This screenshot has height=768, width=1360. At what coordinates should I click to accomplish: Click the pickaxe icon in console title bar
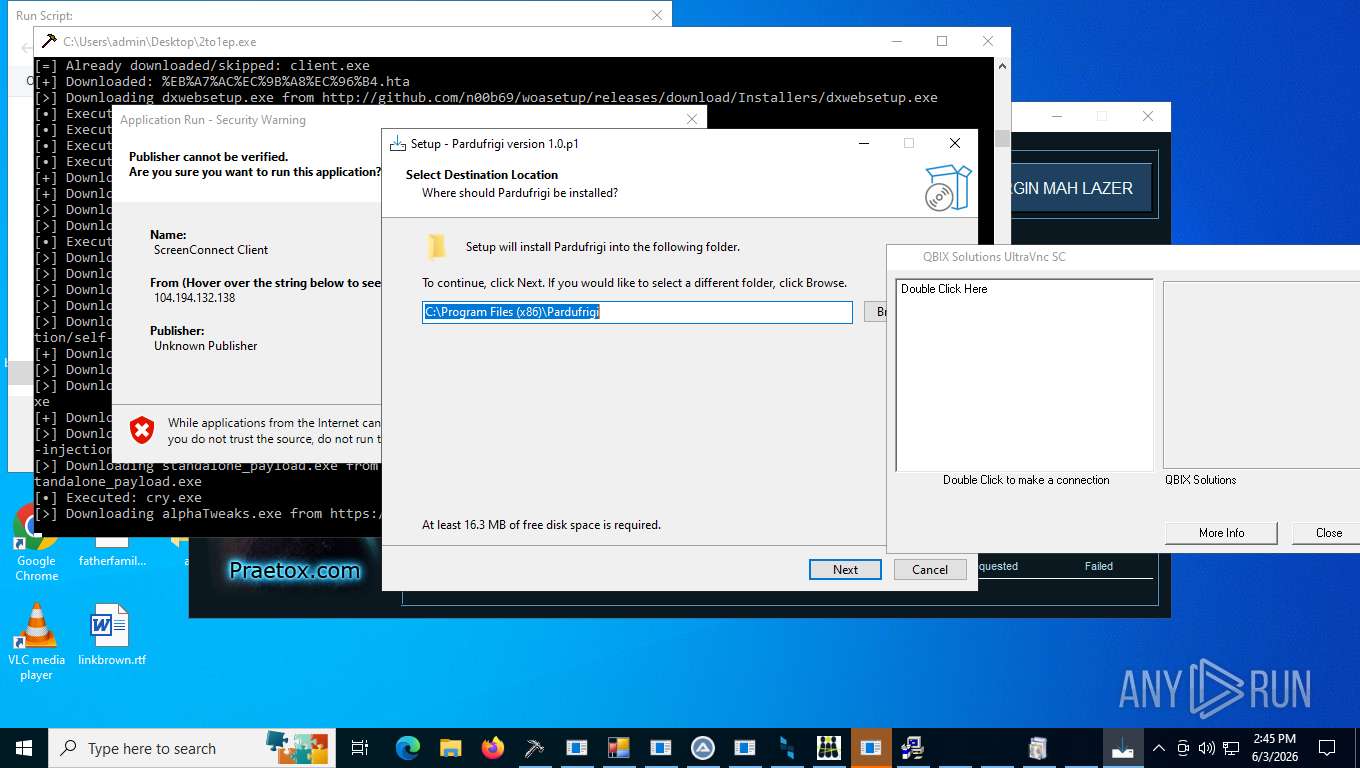[49, 41]
